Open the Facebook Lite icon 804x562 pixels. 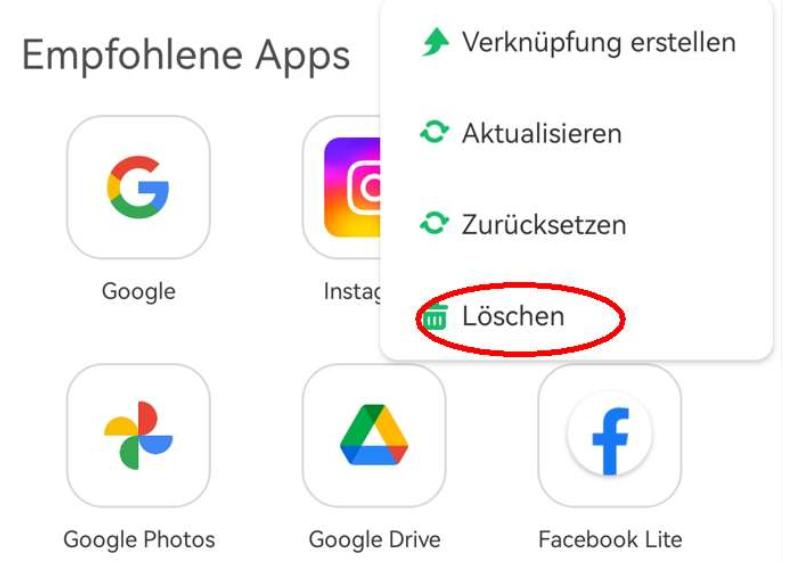tap(610, 435)
